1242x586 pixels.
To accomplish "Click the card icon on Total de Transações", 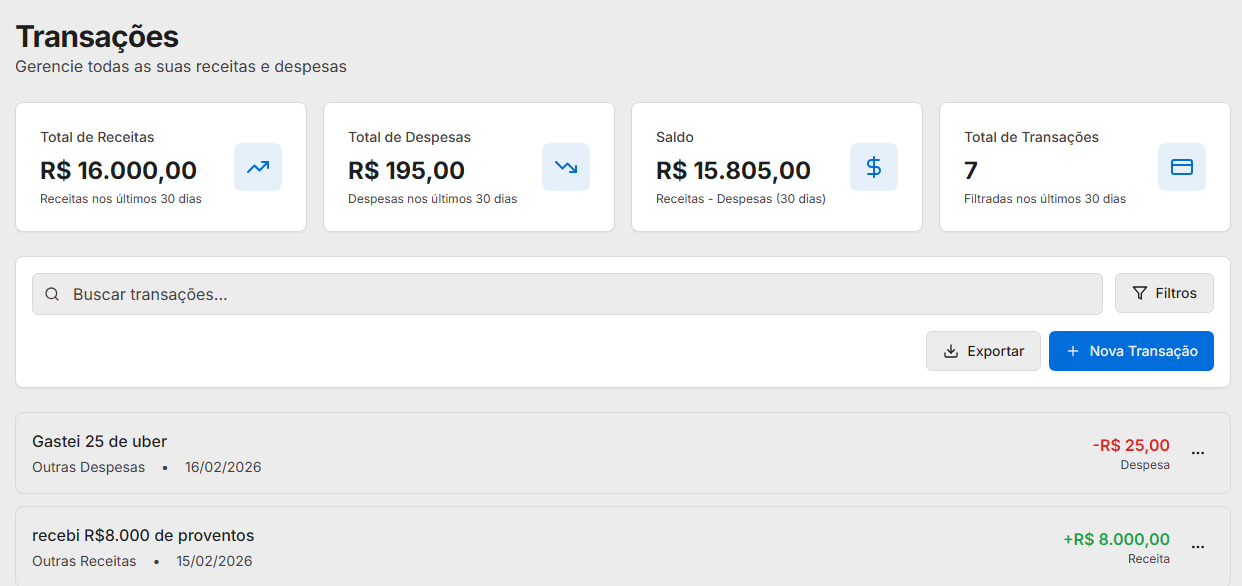I will pos(1182,167).
